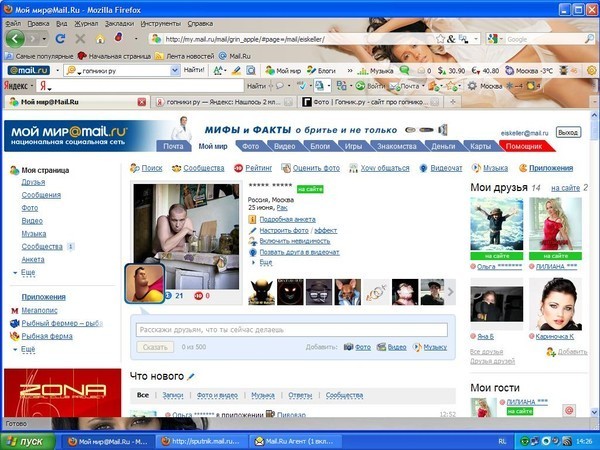Open mail.ru search field dropdown arrow
Viewport: 600px width, 450px height.
point(174,70)
